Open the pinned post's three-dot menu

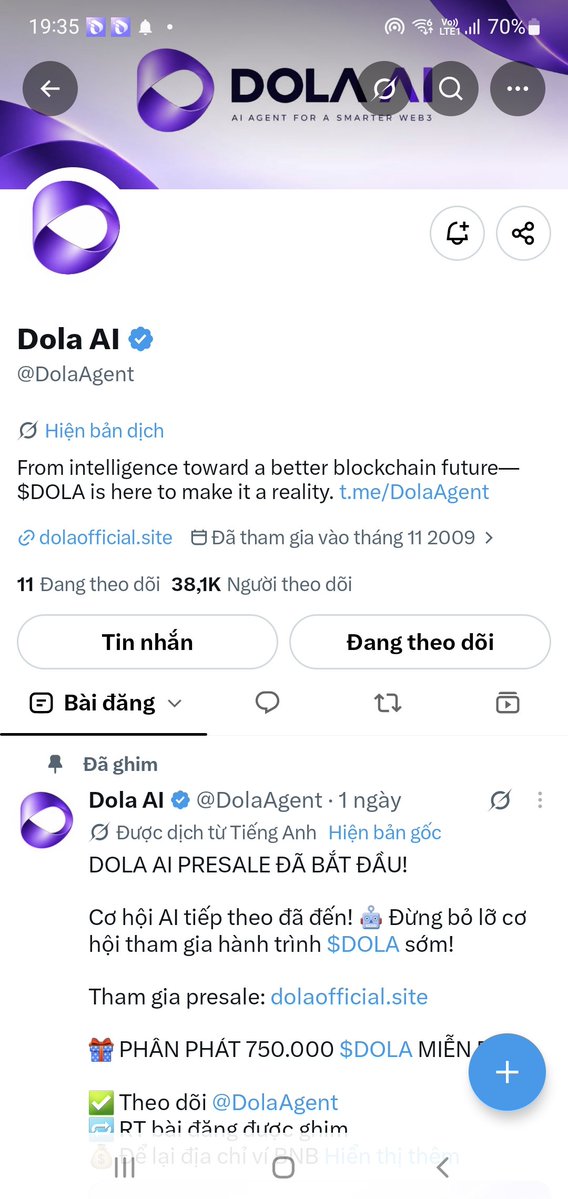point(540,800)
